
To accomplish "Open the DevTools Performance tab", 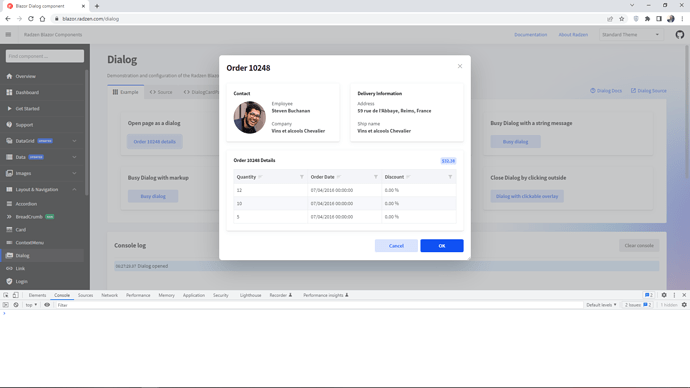I will tap(138, 295).
